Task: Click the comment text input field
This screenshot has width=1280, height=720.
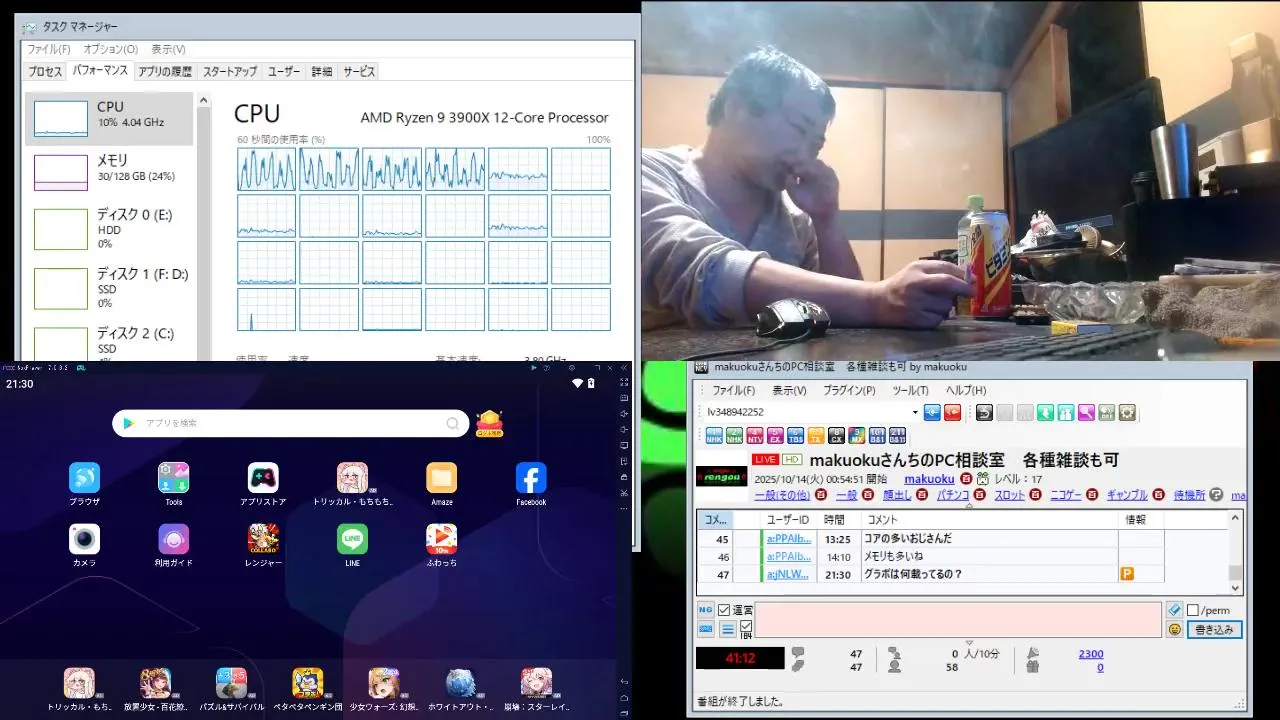Action: [x=957, y=619]
